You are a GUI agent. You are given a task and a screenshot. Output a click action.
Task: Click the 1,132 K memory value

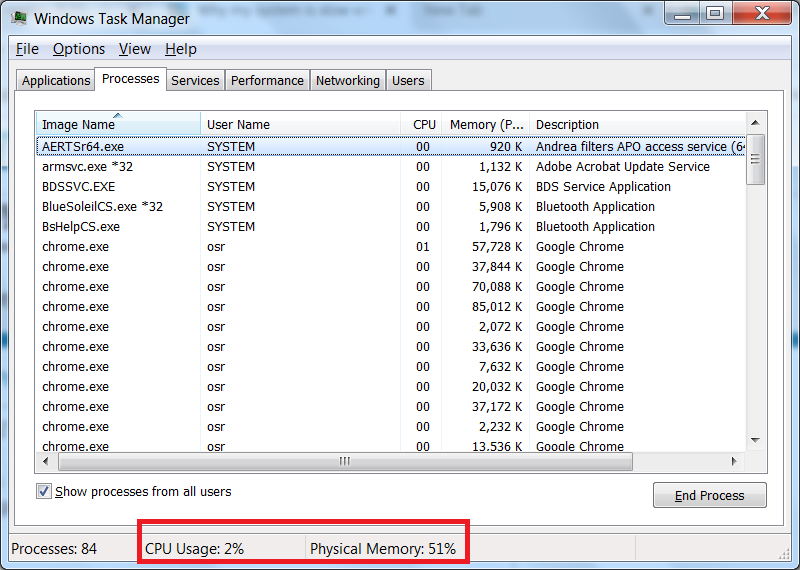tap(501, 167)
